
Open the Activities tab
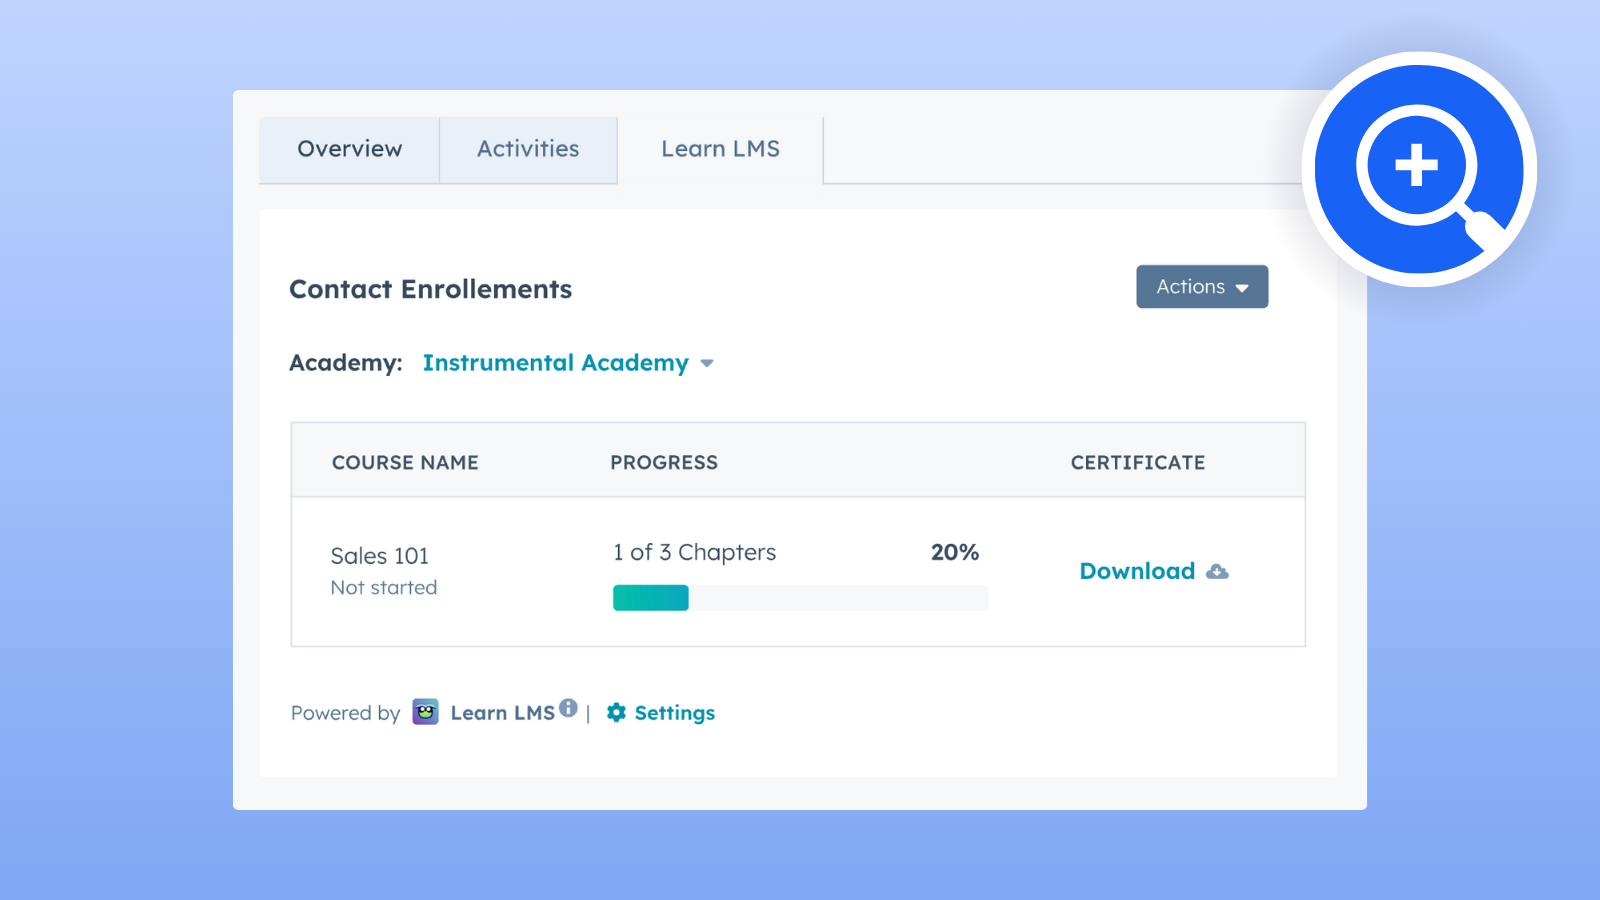pyautogui.click(x=528, y=149)
